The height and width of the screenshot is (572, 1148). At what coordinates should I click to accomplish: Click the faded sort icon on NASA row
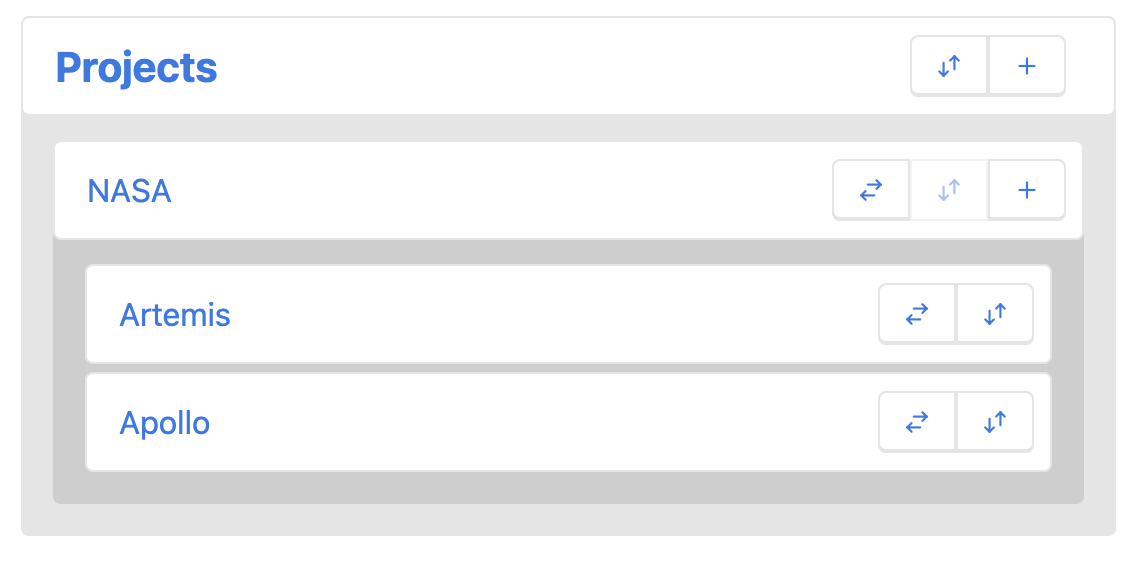pyautogui.click(x=949, y=190)
